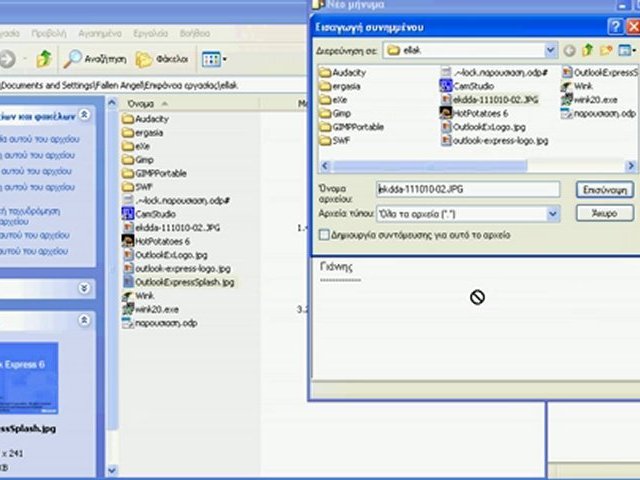The width and height of the screenshot is (640, 480).
Task: Click Explorer scrollbar up arrow
Action: (112, 103)
